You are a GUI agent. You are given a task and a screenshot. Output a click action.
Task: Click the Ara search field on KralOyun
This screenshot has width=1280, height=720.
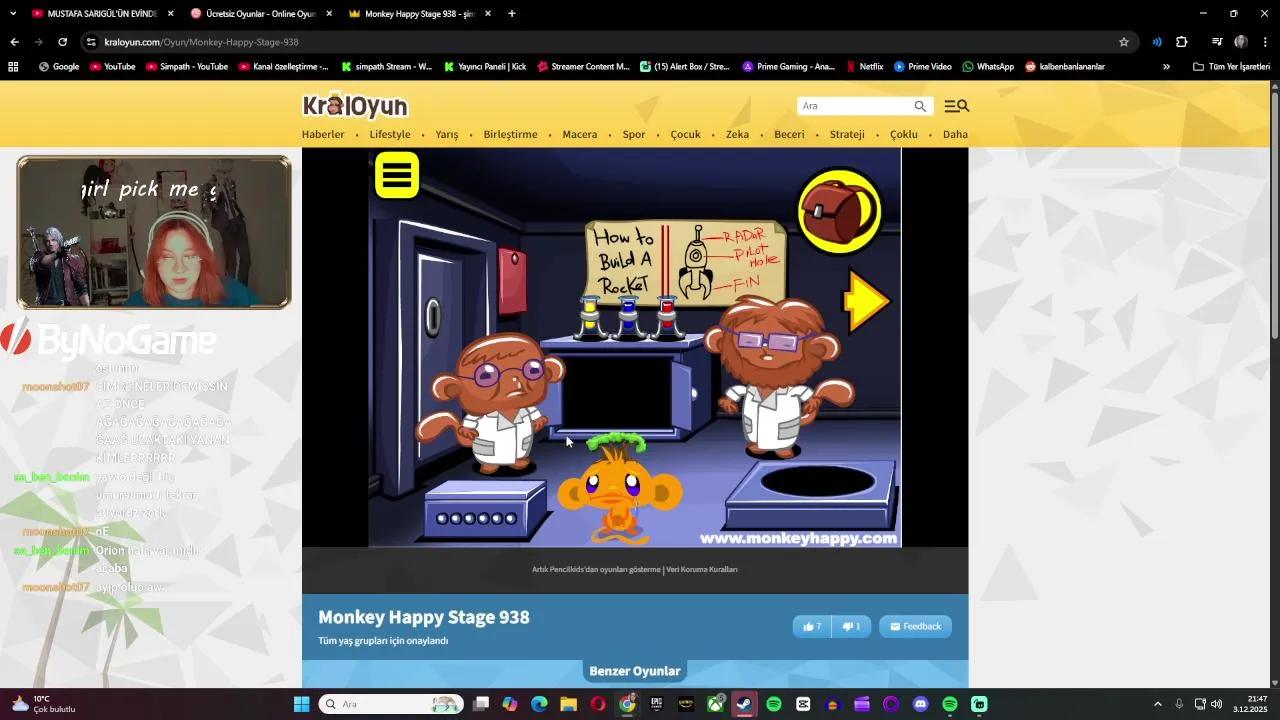tap(856, 106)
